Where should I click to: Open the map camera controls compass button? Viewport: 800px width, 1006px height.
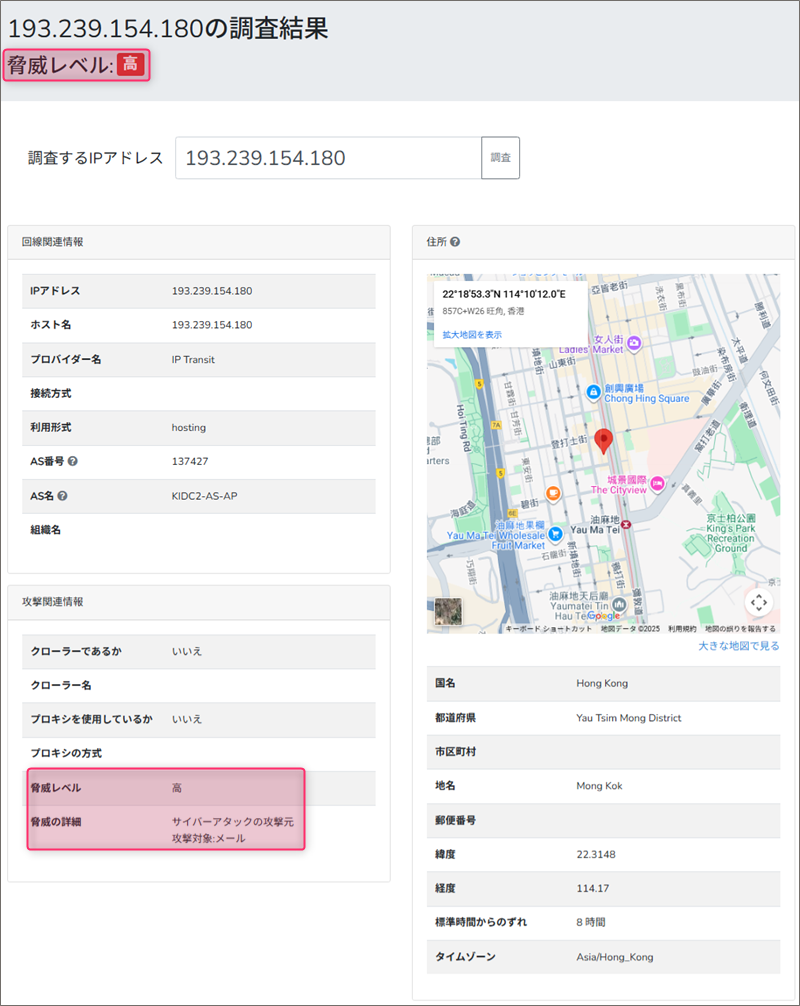758,602
